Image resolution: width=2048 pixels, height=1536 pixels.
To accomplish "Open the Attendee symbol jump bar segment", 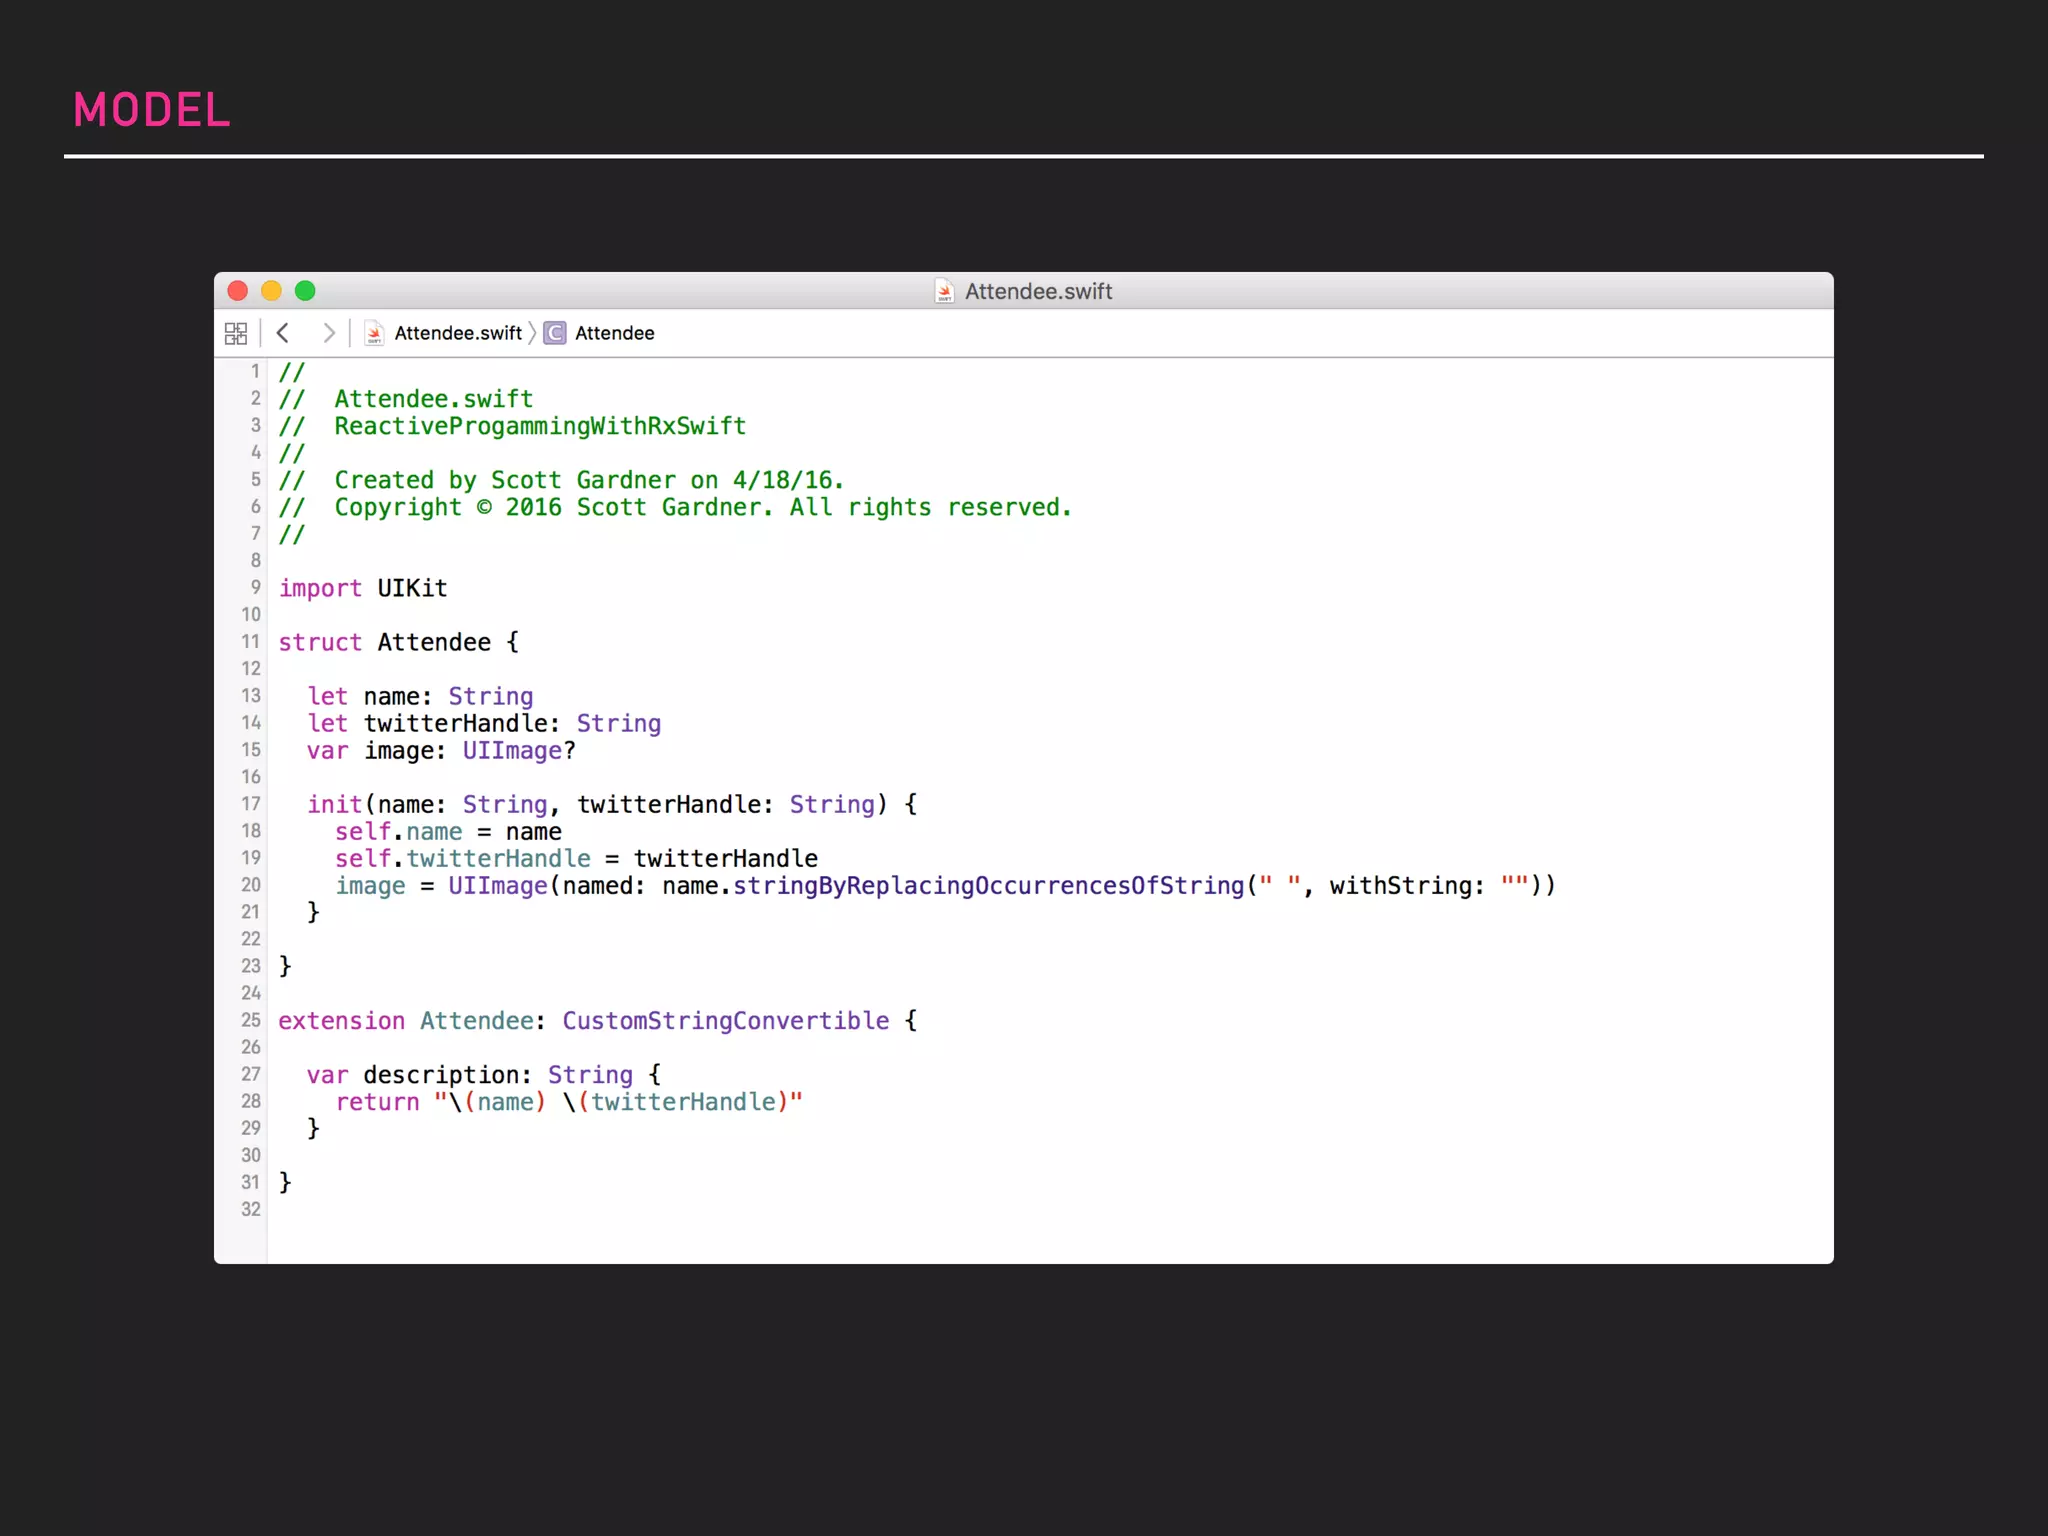I will click(x=614, y=333).
